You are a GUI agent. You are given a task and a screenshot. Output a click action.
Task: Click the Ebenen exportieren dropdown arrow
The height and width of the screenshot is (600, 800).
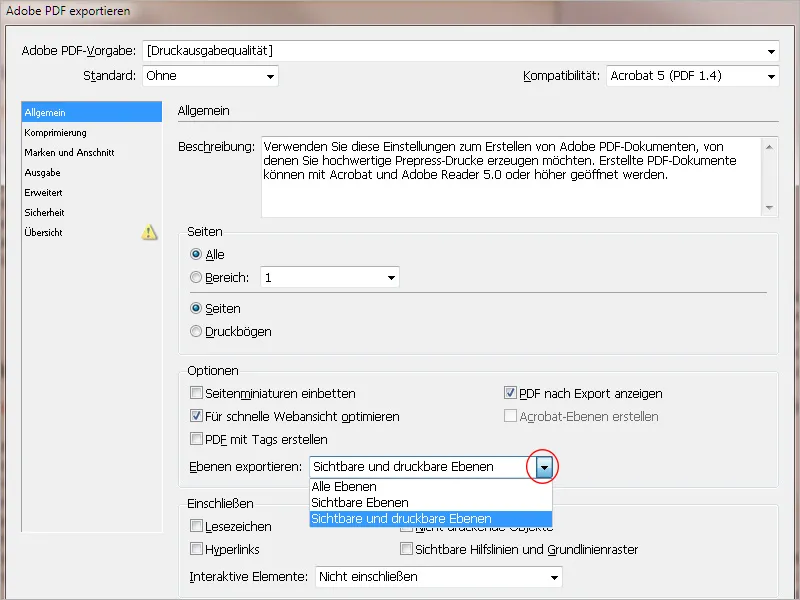click(544, 467)
